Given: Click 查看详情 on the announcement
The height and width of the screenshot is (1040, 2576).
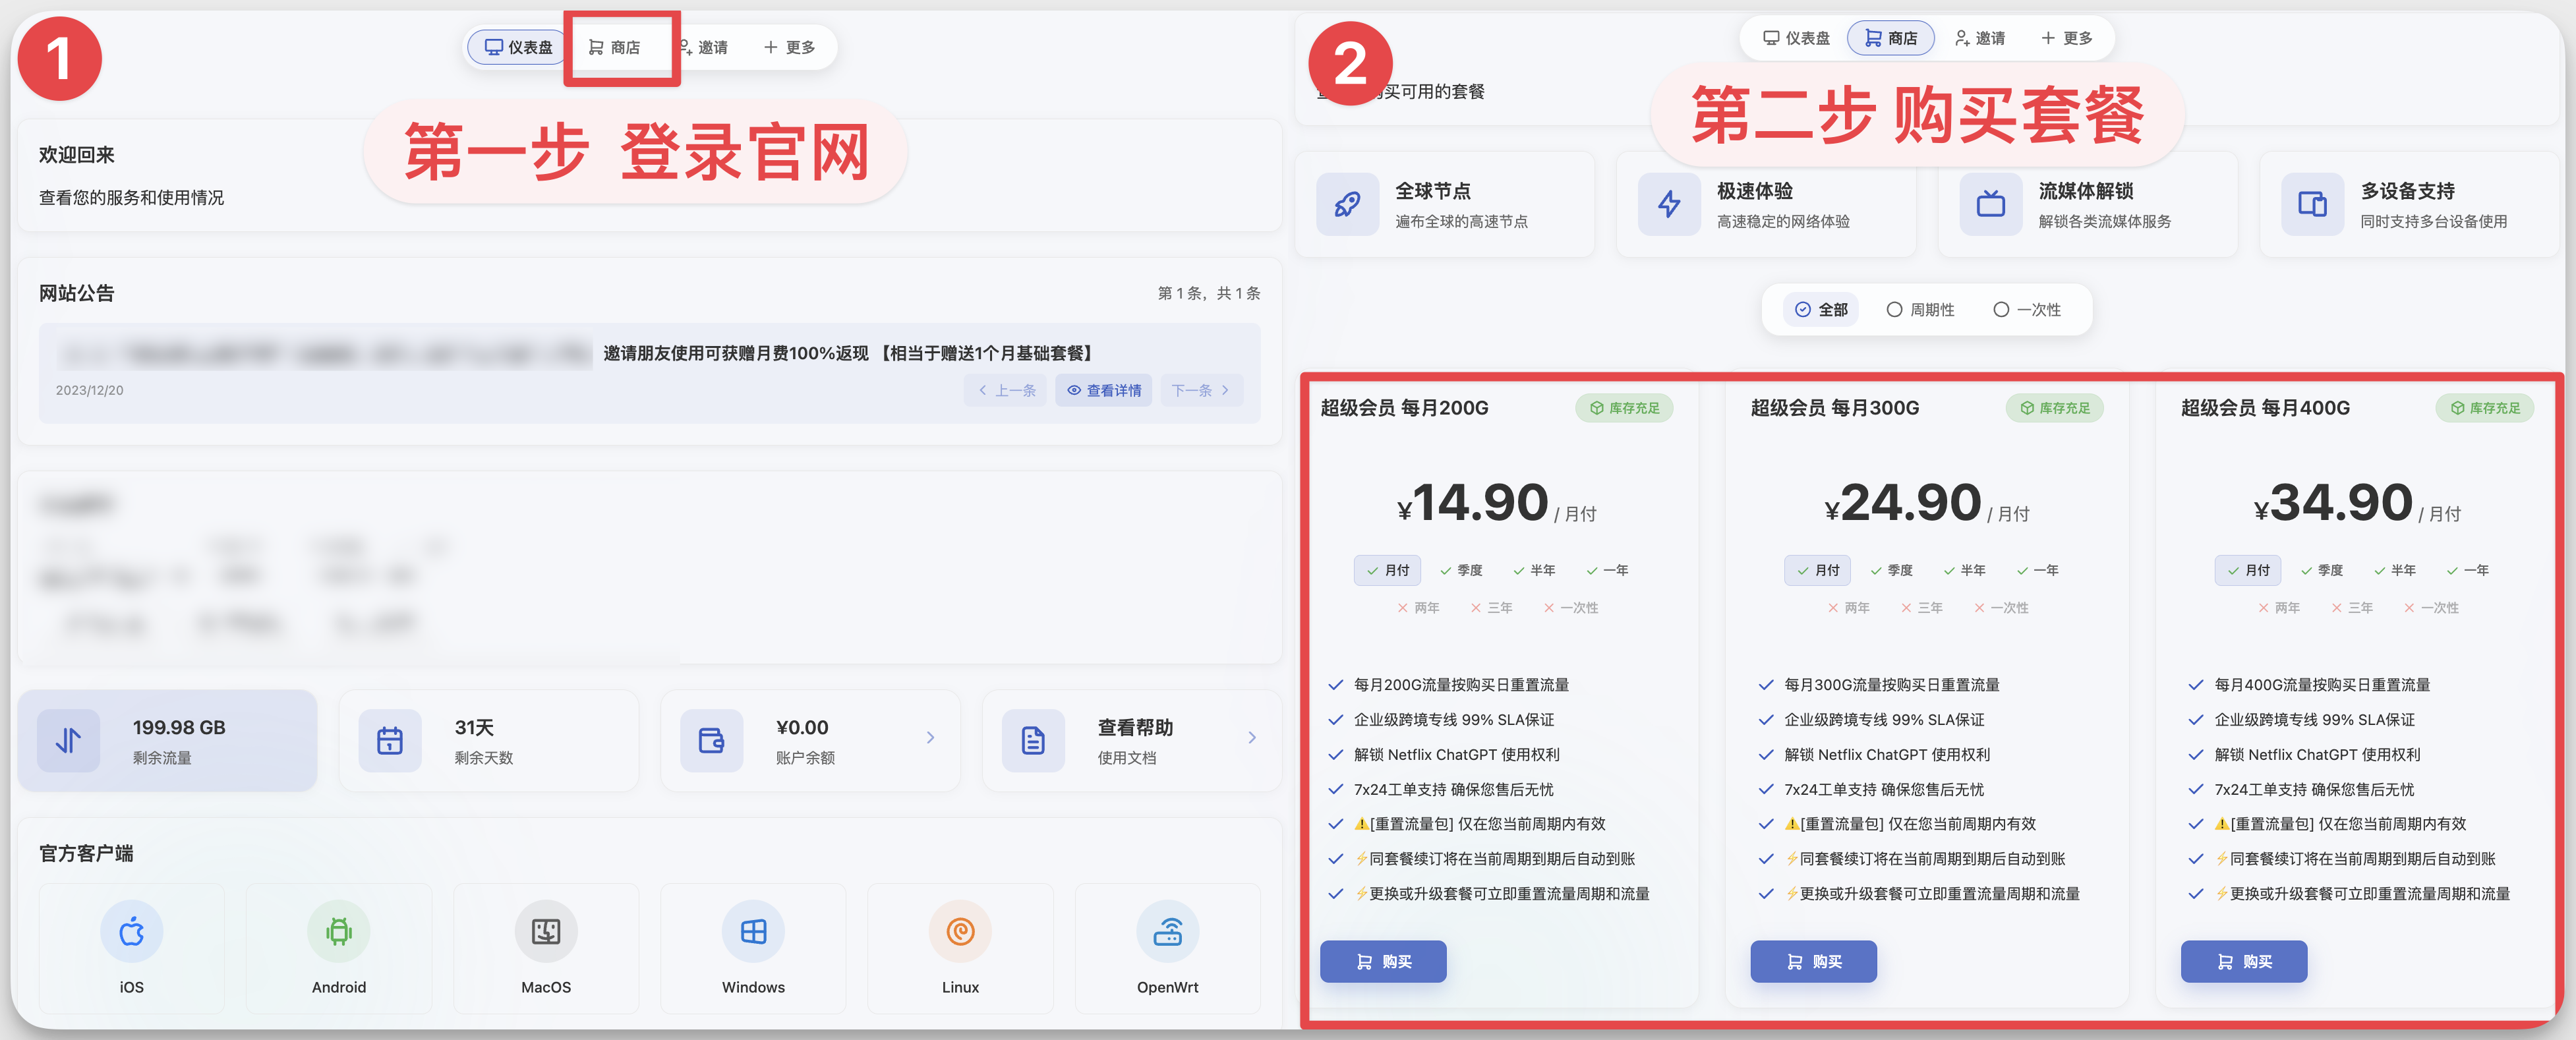Looking at the screenshot, I should [x=1103, y=390].
